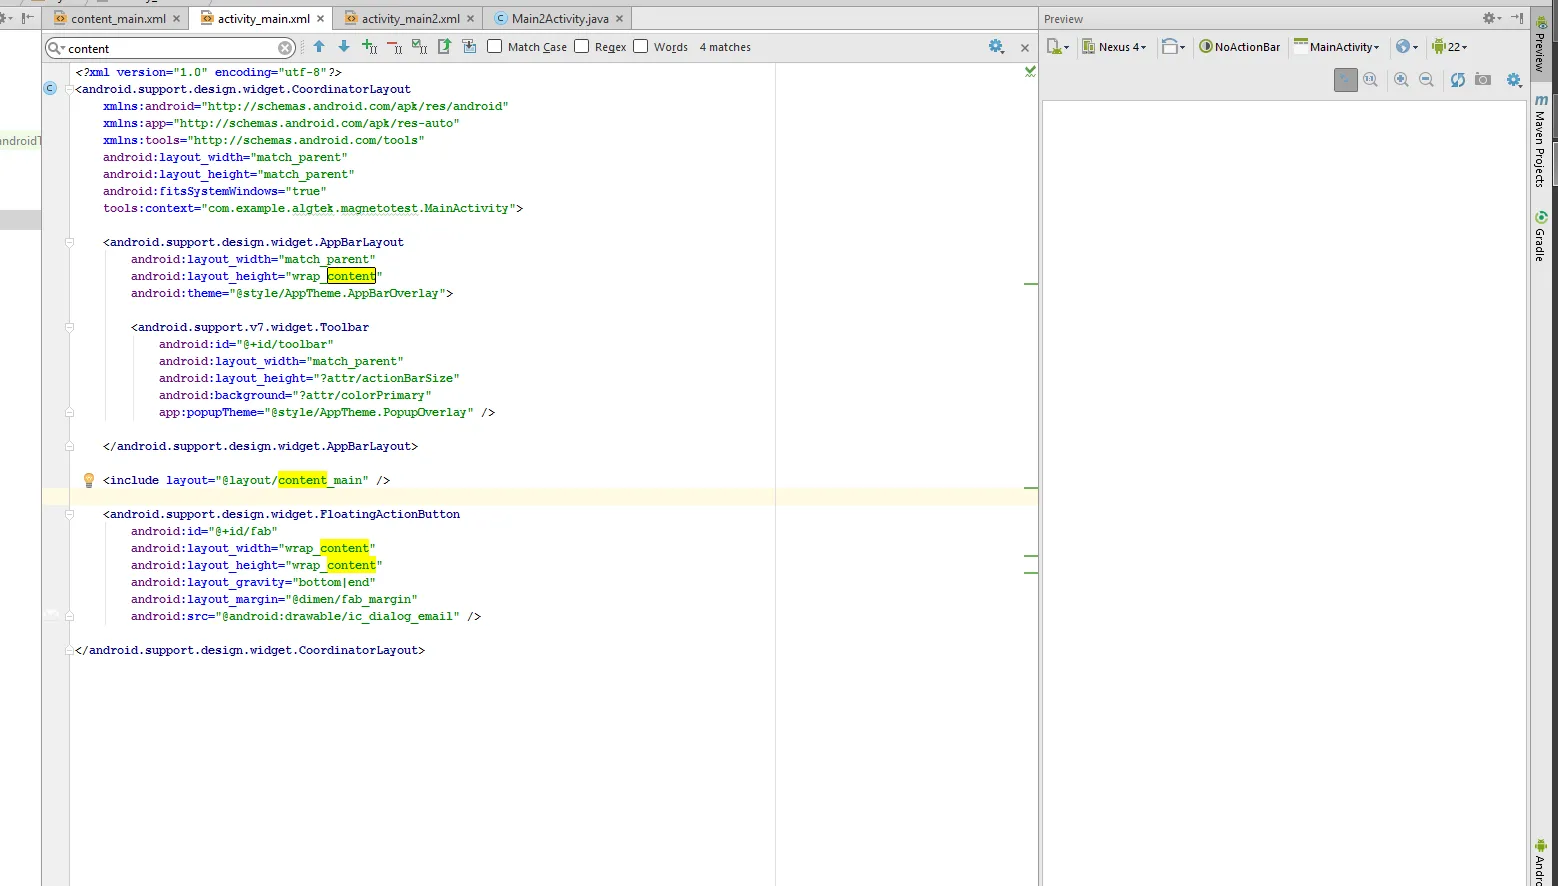Unselect occurrence icon with red minus
Viewport: 1558px width, 886px height.
(x=394, y=47)
